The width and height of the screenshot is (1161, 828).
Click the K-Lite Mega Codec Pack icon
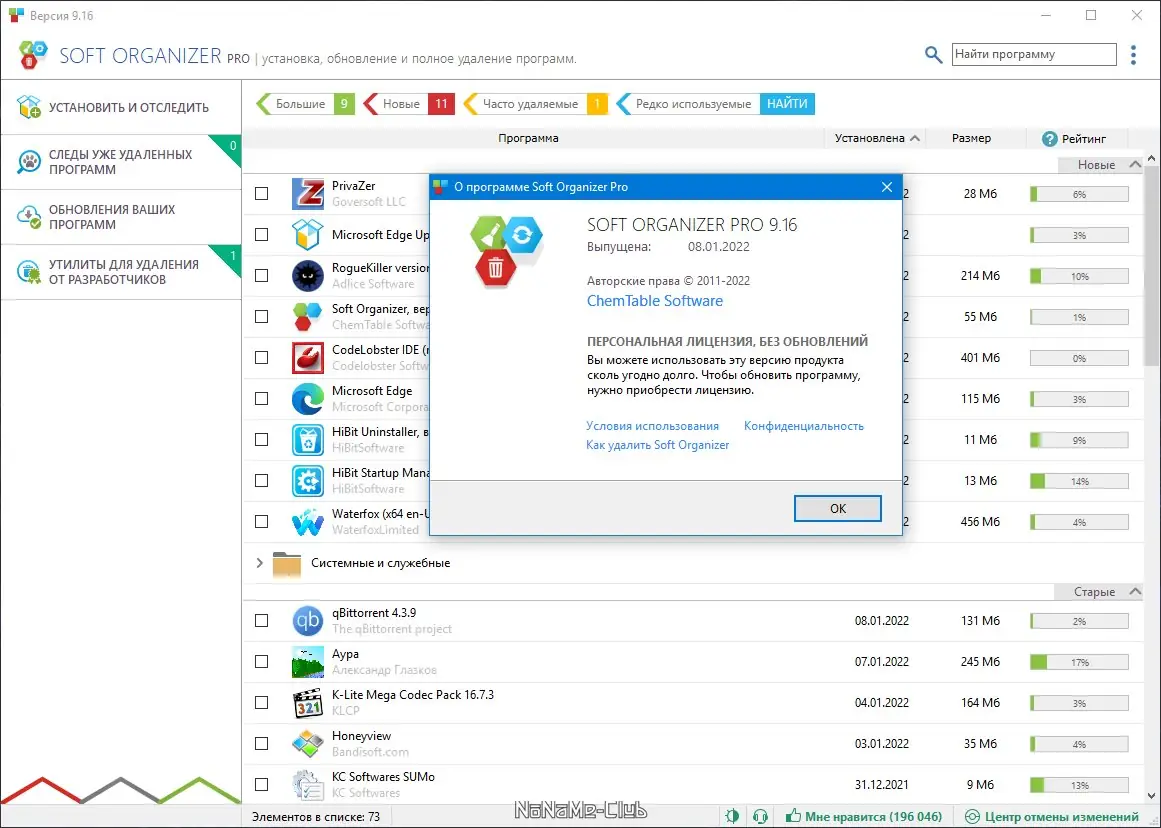[x=307, y=703]
